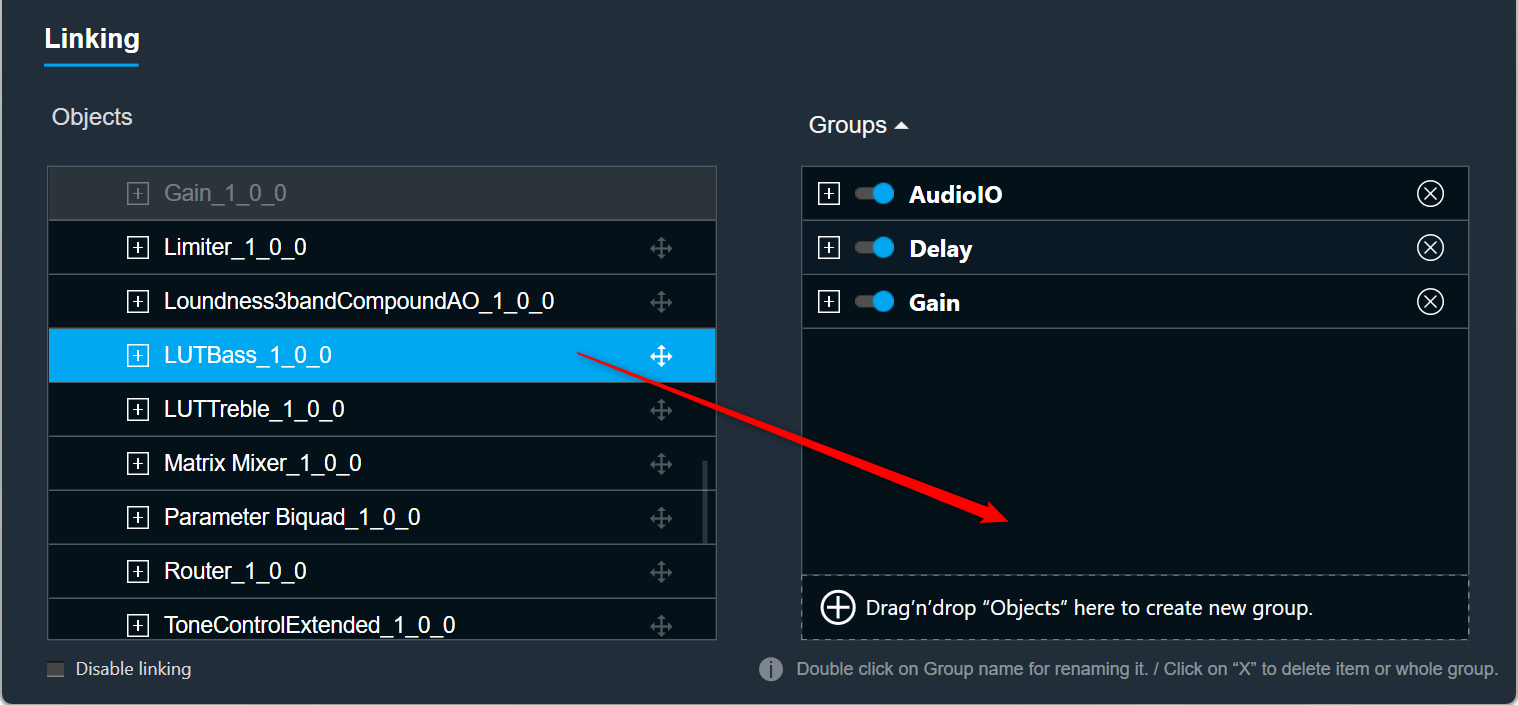Select Parameter Biquad_1_0_0 in Objects list
This screenshot has height=705, width=1518.
[x=382, y=517]
